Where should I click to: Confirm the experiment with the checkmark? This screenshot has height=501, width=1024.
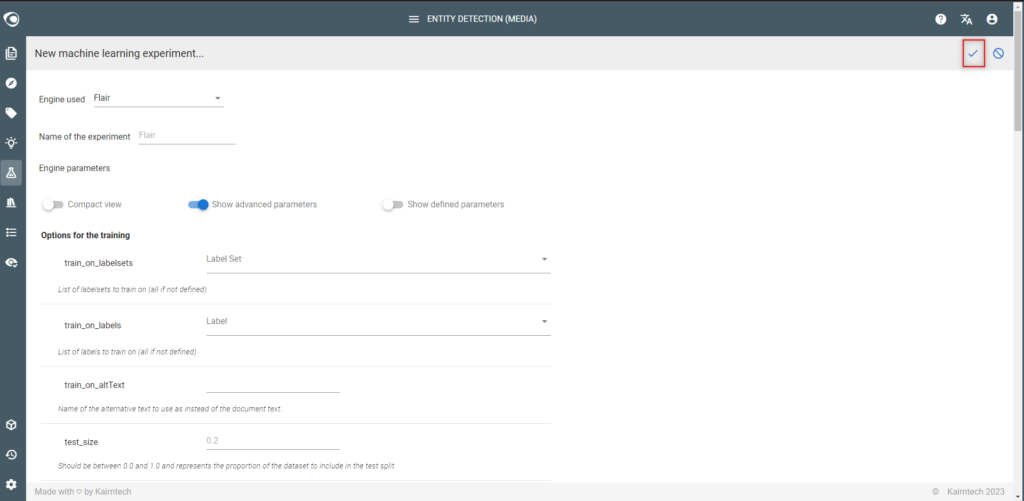pos(973,54)
